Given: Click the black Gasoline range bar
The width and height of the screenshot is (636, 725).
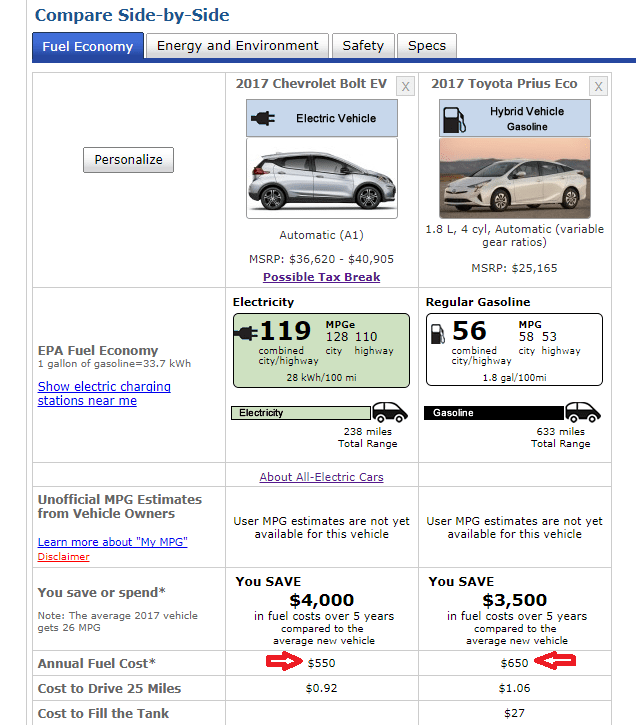Looking at the screenshot, I should (x=494, y=413).
